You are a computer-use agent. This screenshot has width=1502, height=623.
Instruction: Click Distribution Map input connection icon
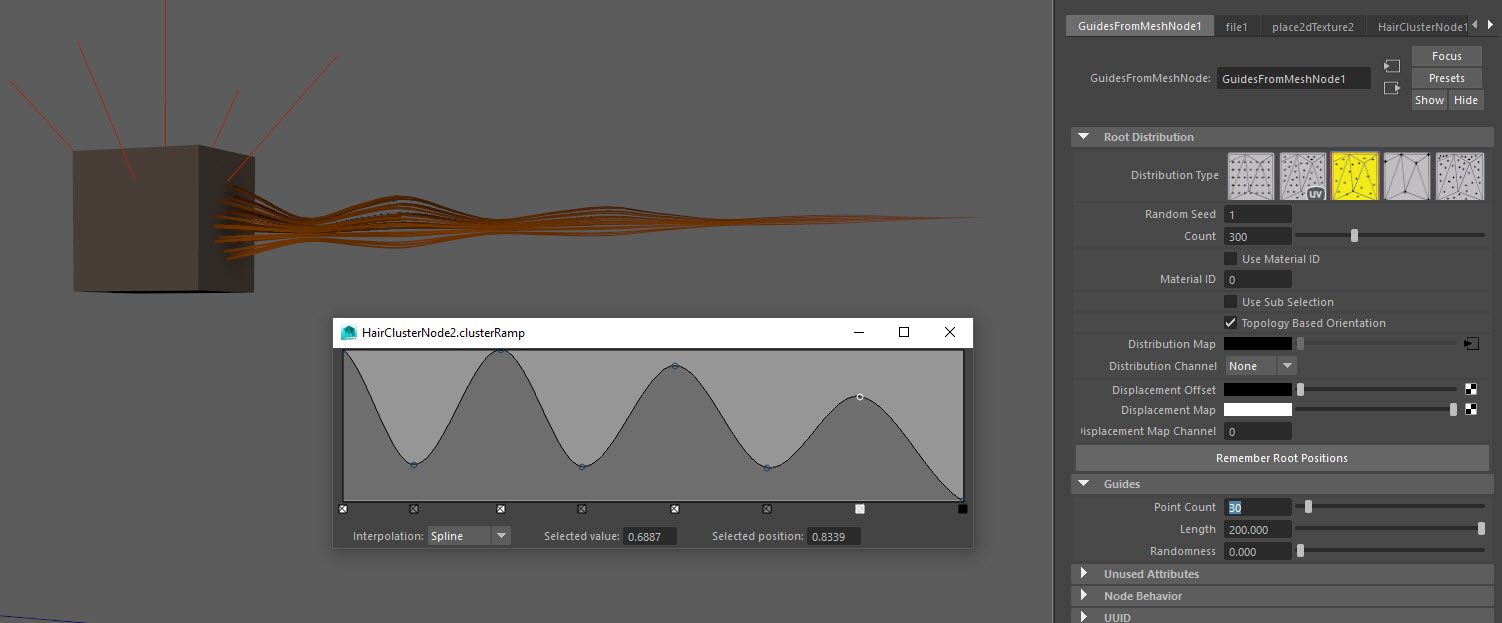coord(1470,344)
